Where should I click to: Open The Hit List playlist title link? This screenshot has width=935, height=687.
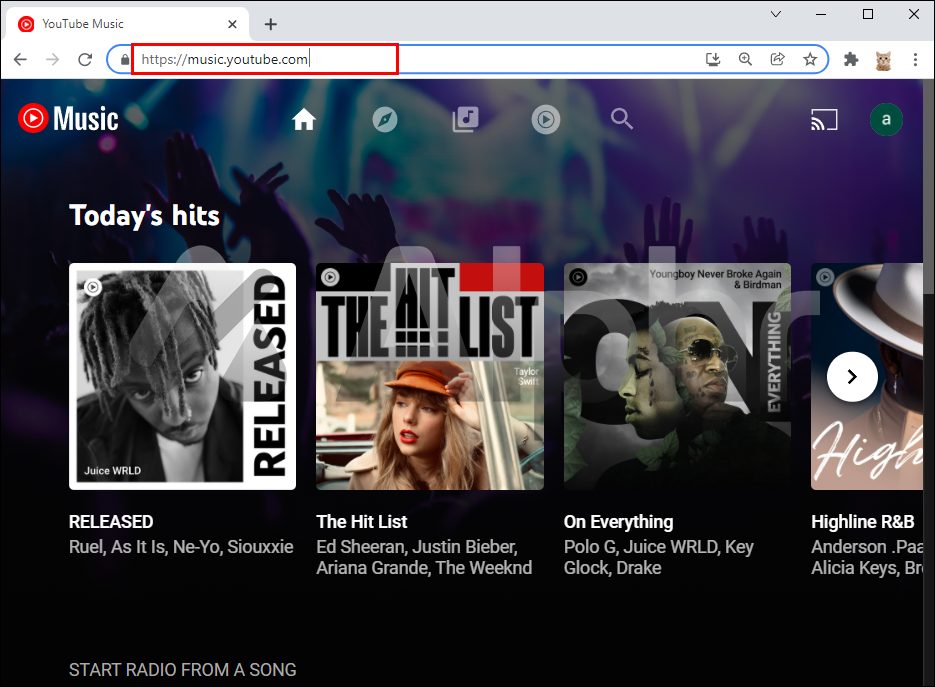click(x=362, y=521)
